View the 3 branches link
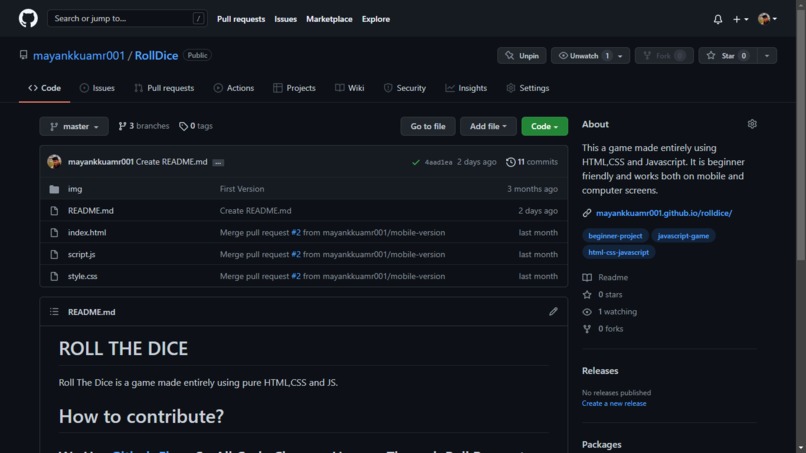 pos(143,126)
